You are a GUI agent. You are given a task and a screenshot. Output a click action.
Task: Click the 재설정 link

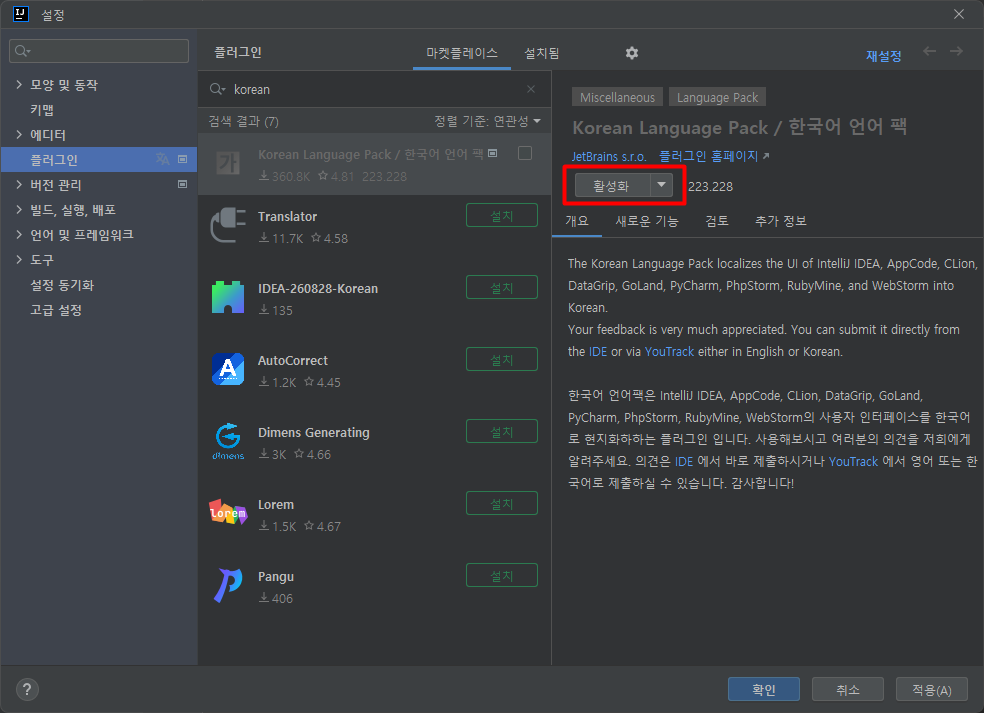884,56
